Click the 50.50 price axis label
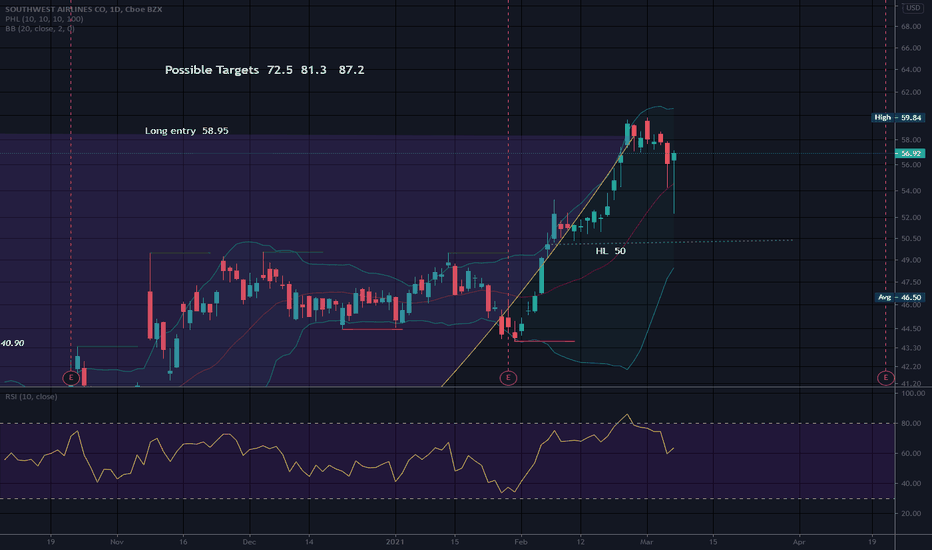This screenshot has width=932, height=550. tap(911, 238)
